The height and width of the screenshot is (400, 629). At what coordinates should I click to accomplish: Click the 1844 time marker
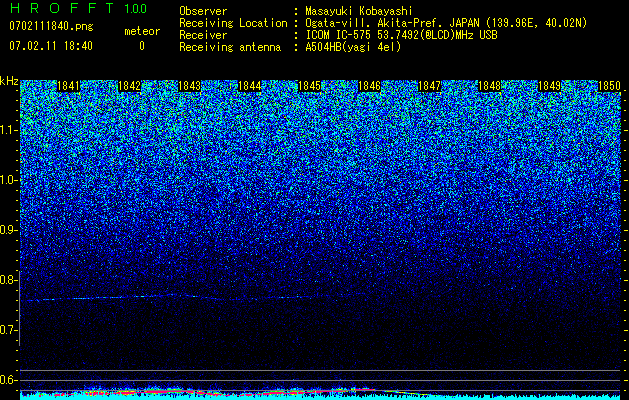tap(250, 86)
